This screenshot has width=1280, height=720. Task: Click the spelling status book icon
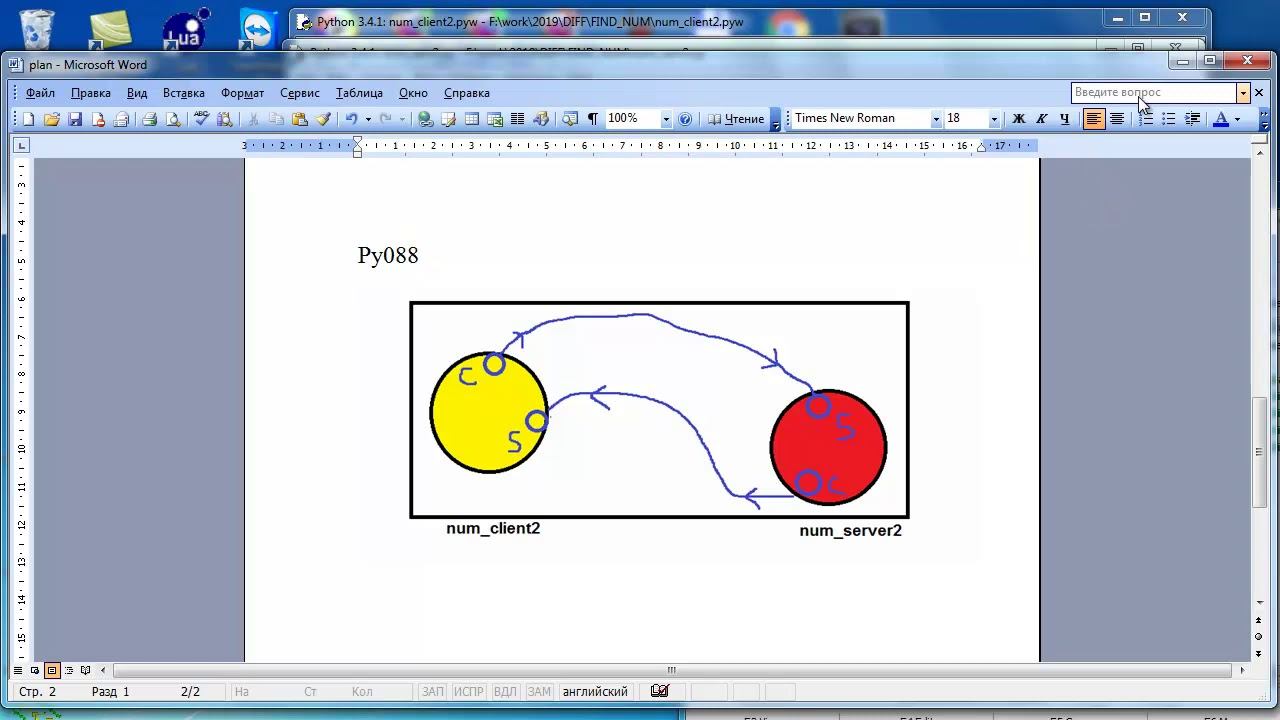click(x=659, y=691)
